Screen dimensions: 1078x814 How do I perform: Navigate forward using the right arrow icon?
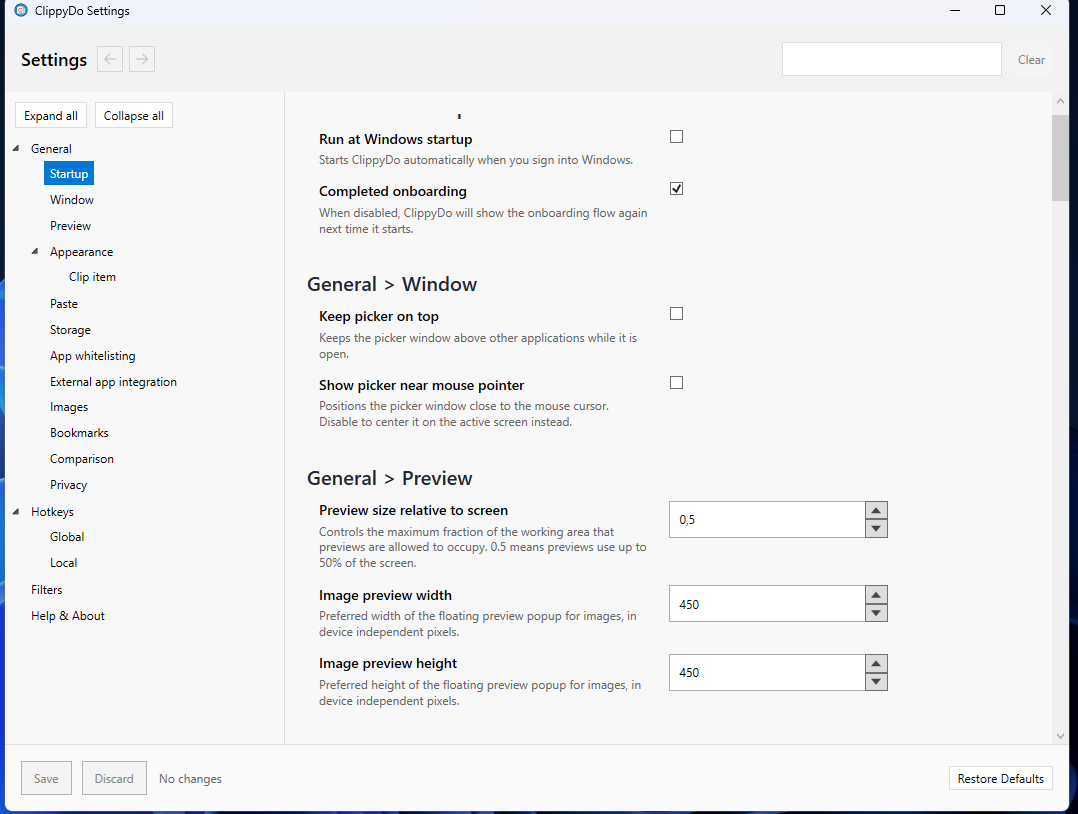(x=141, y=59)
